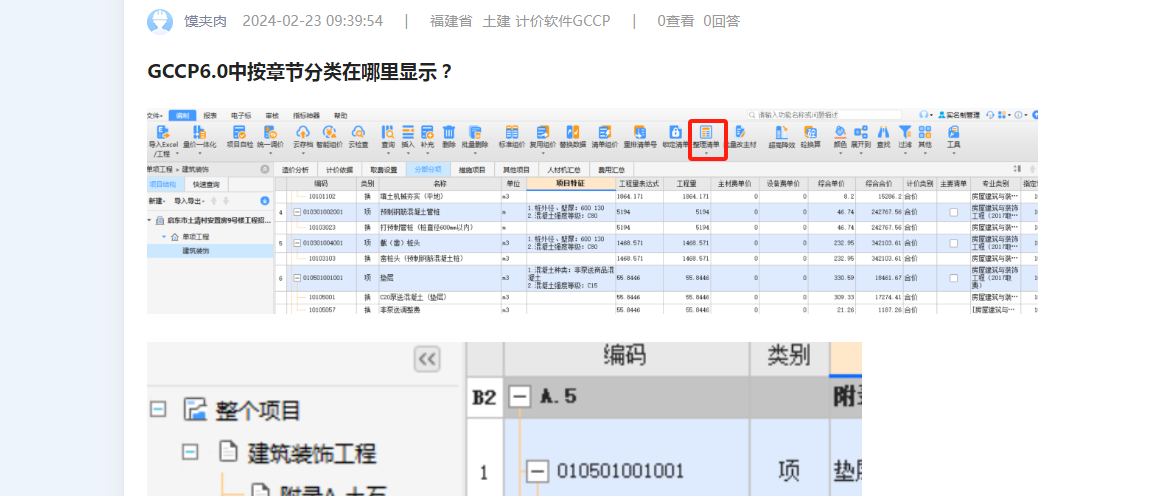
Task: Click the 土建 tag link
Action: click(497, 21)
